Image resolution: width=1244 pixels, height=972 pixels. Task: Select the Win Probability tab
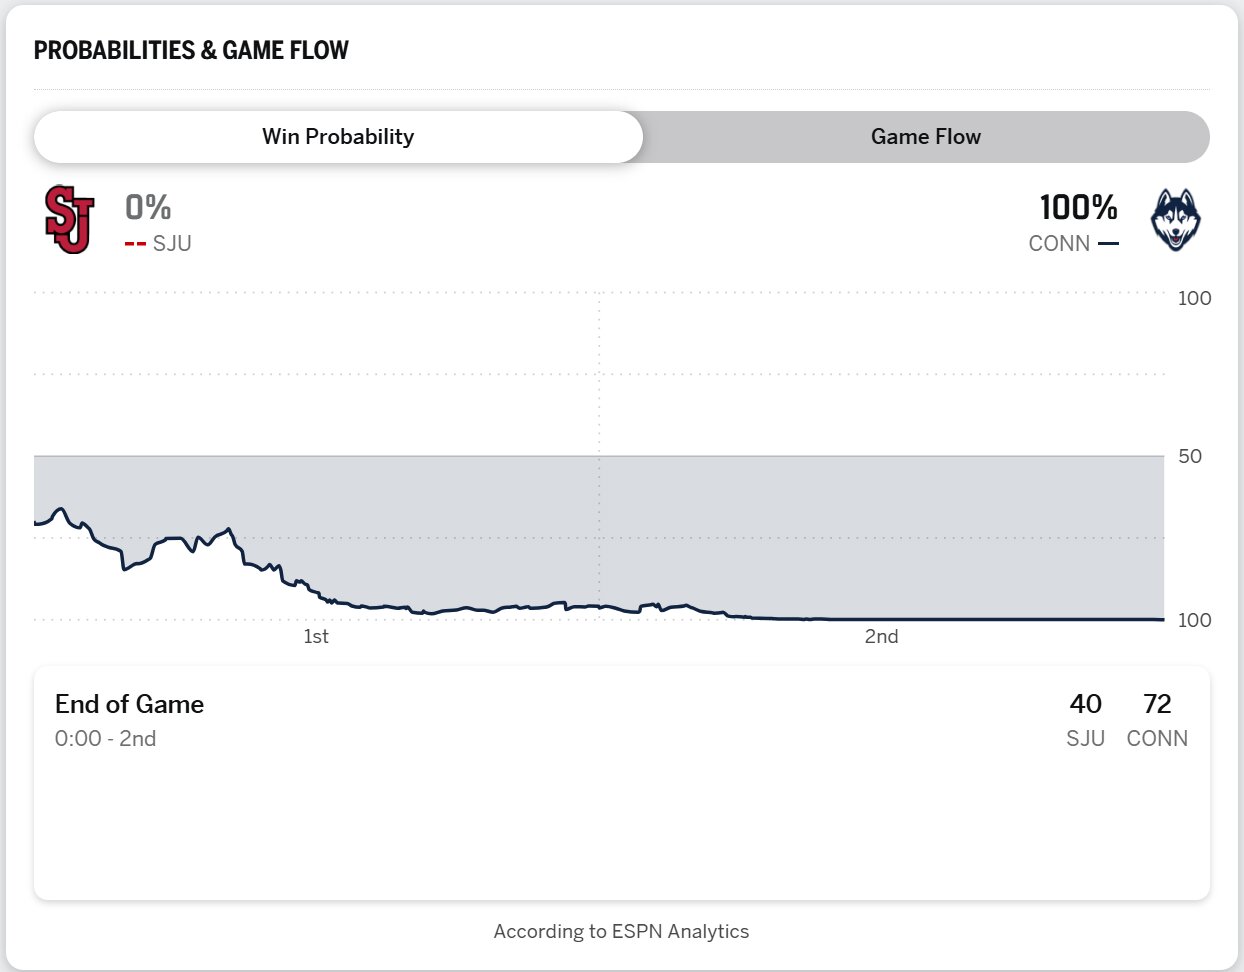tap(338, 137)
